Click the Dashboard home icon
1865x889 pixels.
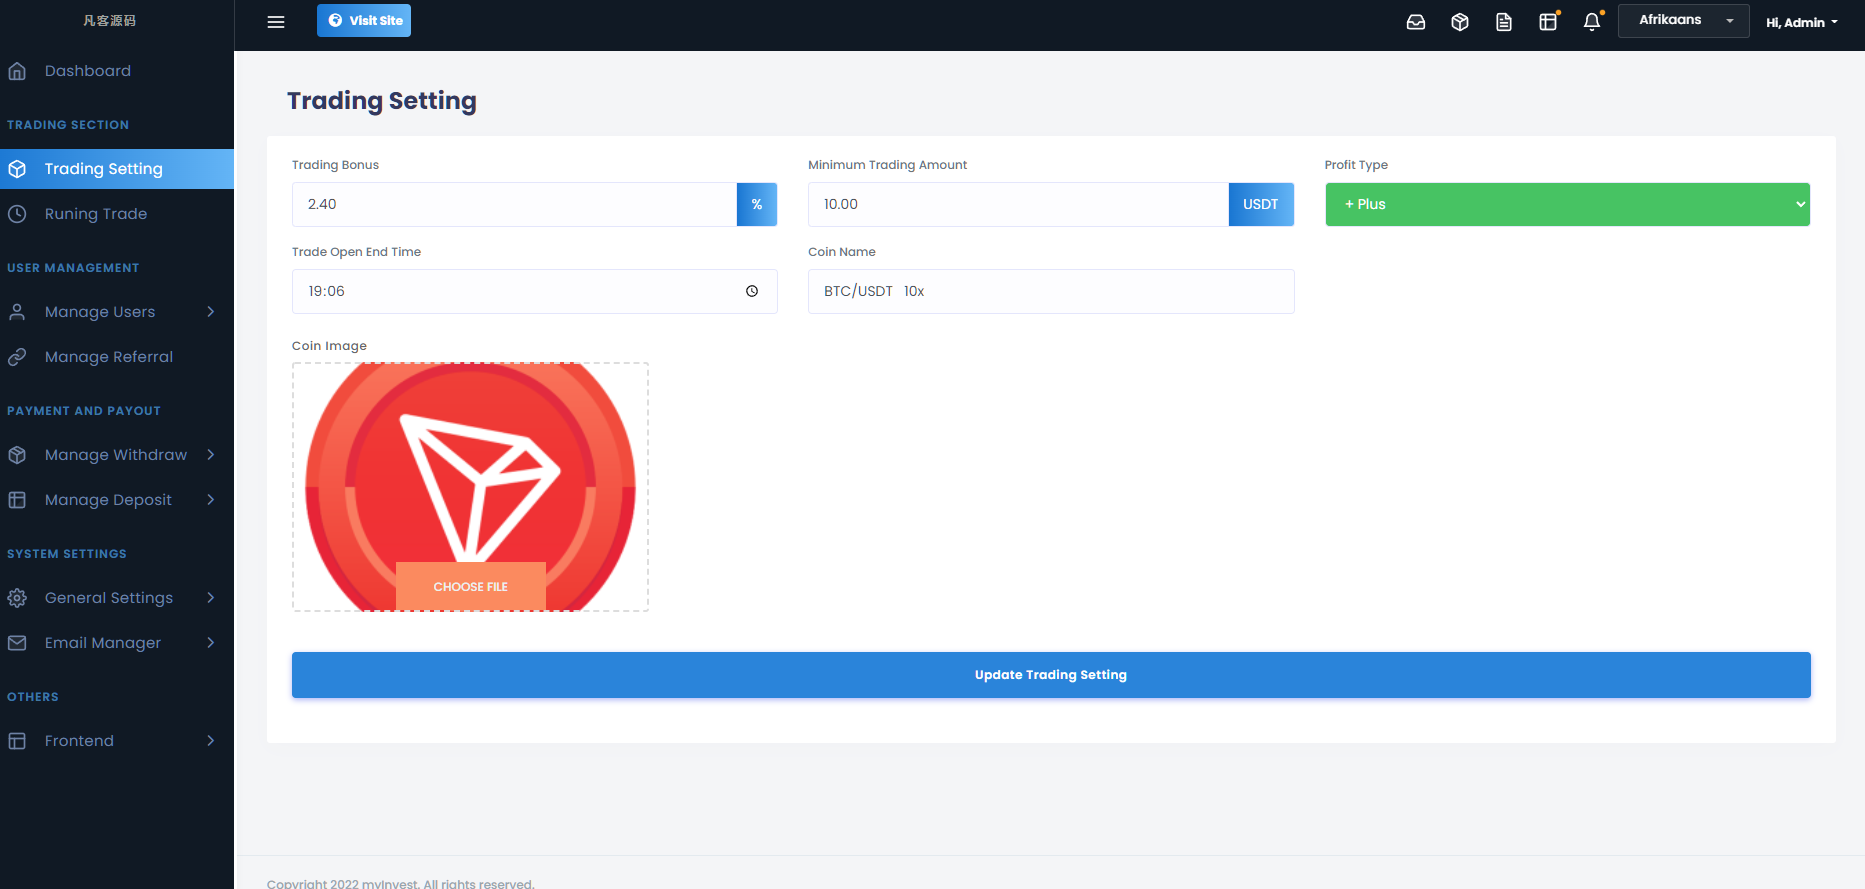tap(17, 71)
